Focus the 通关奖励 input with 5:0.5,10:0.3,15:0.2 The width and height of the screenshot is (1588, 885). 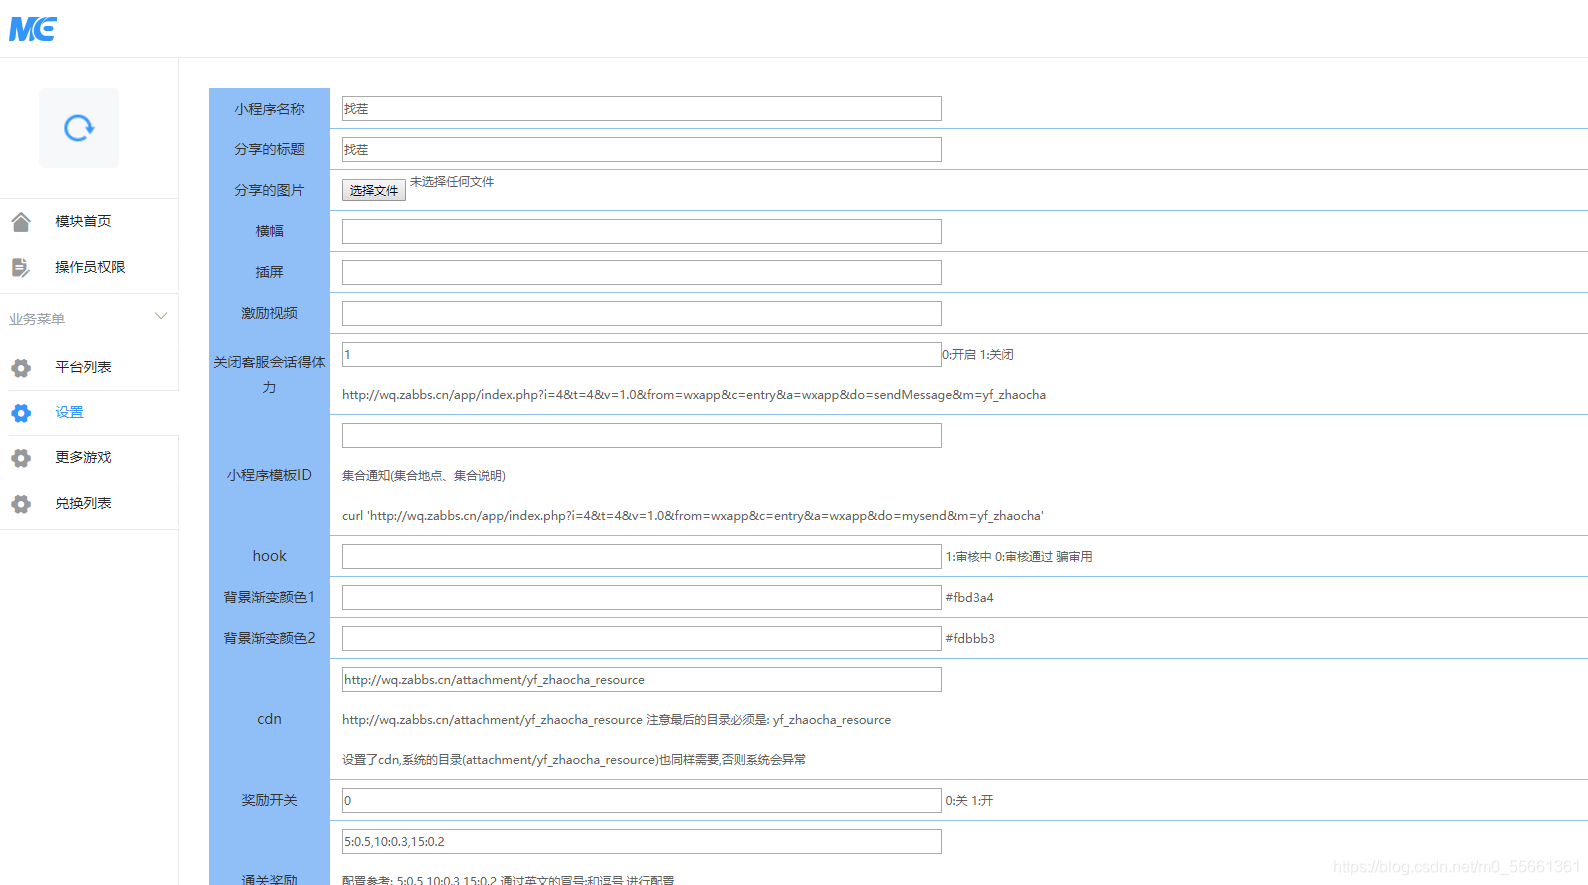(x=642, y=842)
